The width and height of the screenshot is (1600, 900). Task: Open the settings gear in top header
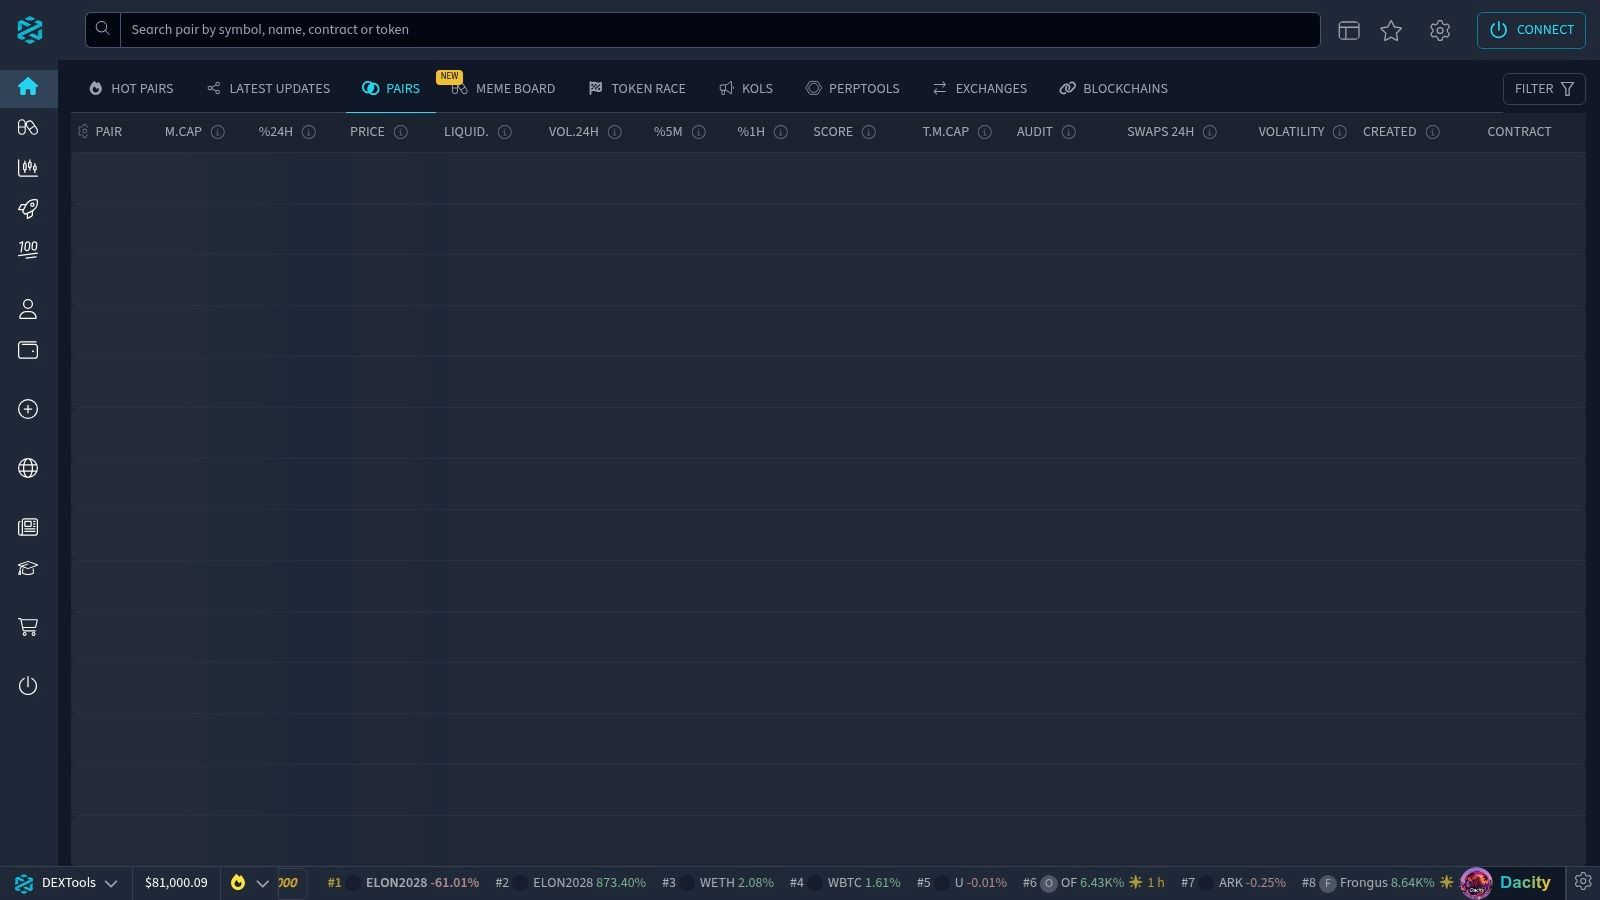1440,30
